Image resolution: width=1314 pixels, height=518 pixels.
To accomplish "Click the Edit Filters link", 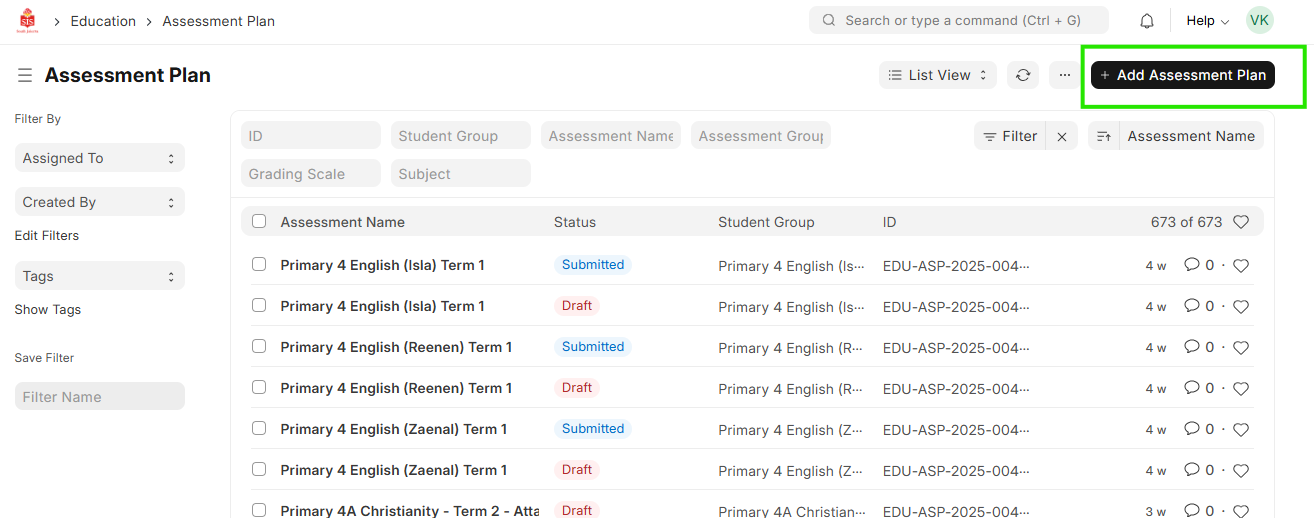I will 47,236.
